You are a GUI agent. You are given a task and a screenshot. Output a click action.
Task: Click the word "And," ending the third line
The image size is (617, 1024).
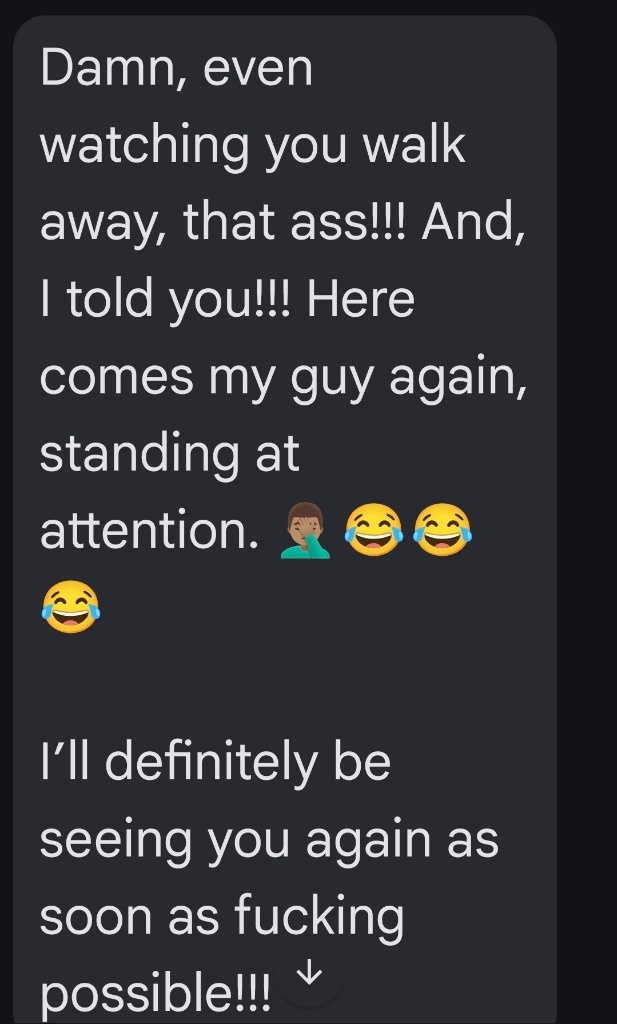473,223
